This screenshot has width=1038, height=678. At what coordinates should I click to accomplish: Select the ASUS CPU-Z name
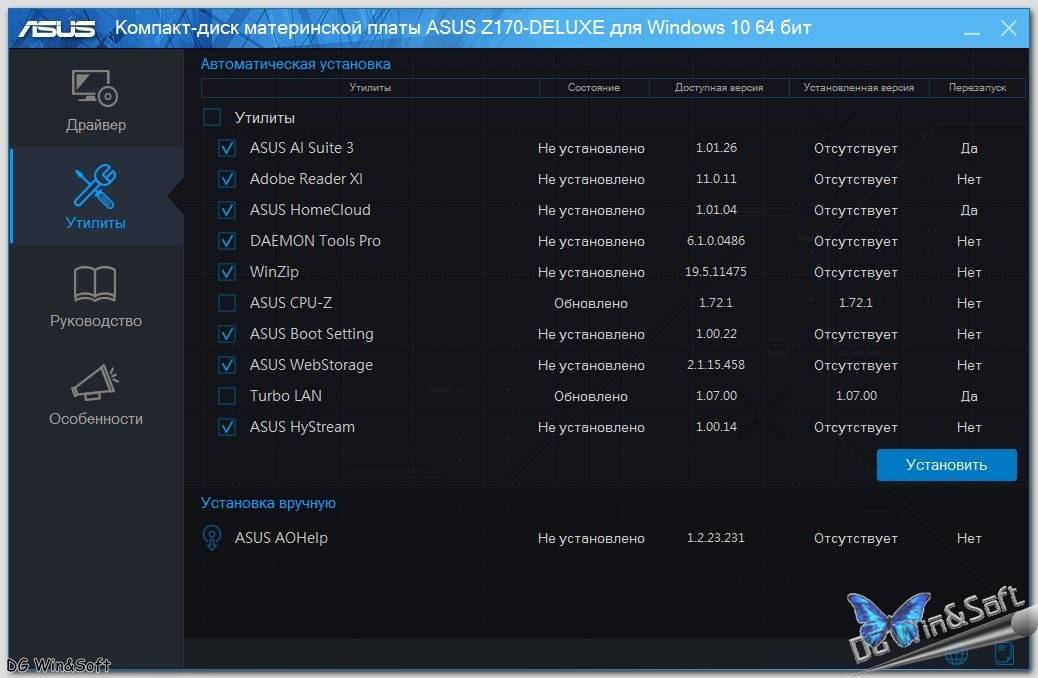(x=291, y=303)
